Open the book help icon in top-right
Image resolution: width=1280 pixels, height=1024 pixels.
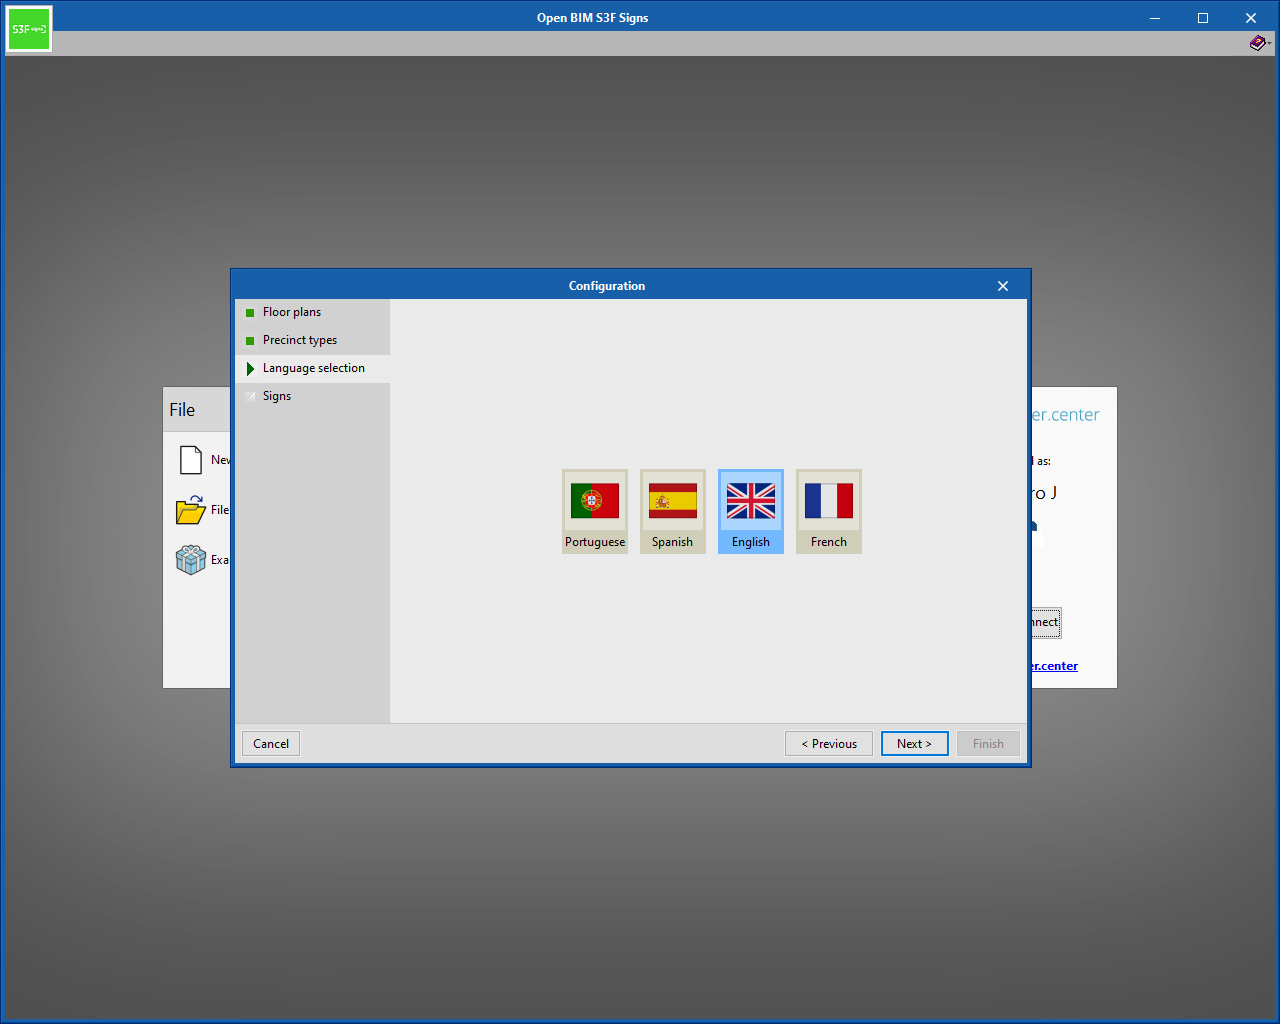pos(1257,43)
